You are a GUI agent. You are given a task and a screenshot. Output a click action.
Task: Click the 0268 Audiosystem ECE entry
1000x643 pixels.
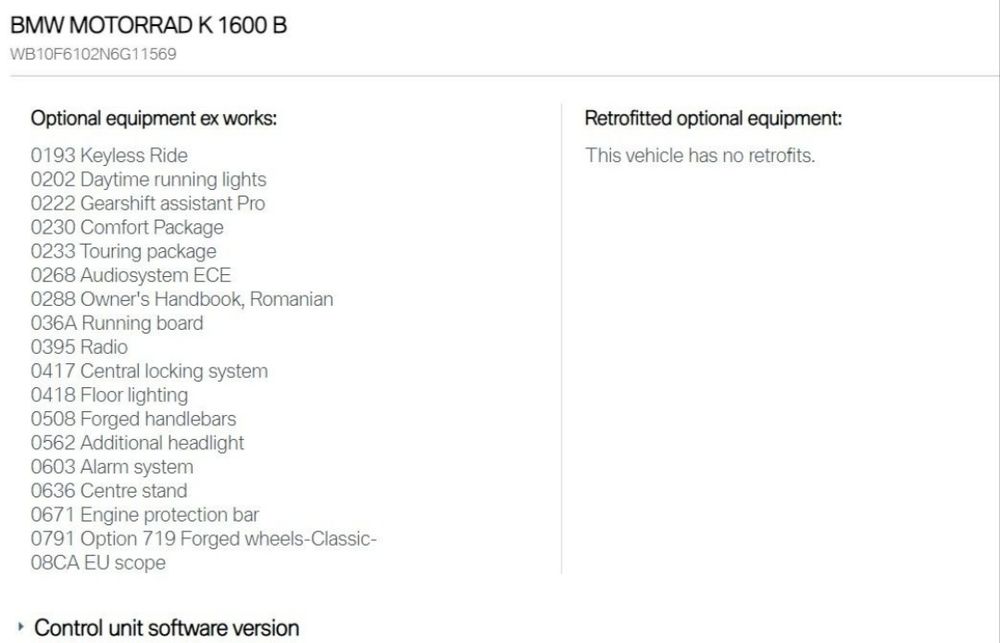[131, 275]
